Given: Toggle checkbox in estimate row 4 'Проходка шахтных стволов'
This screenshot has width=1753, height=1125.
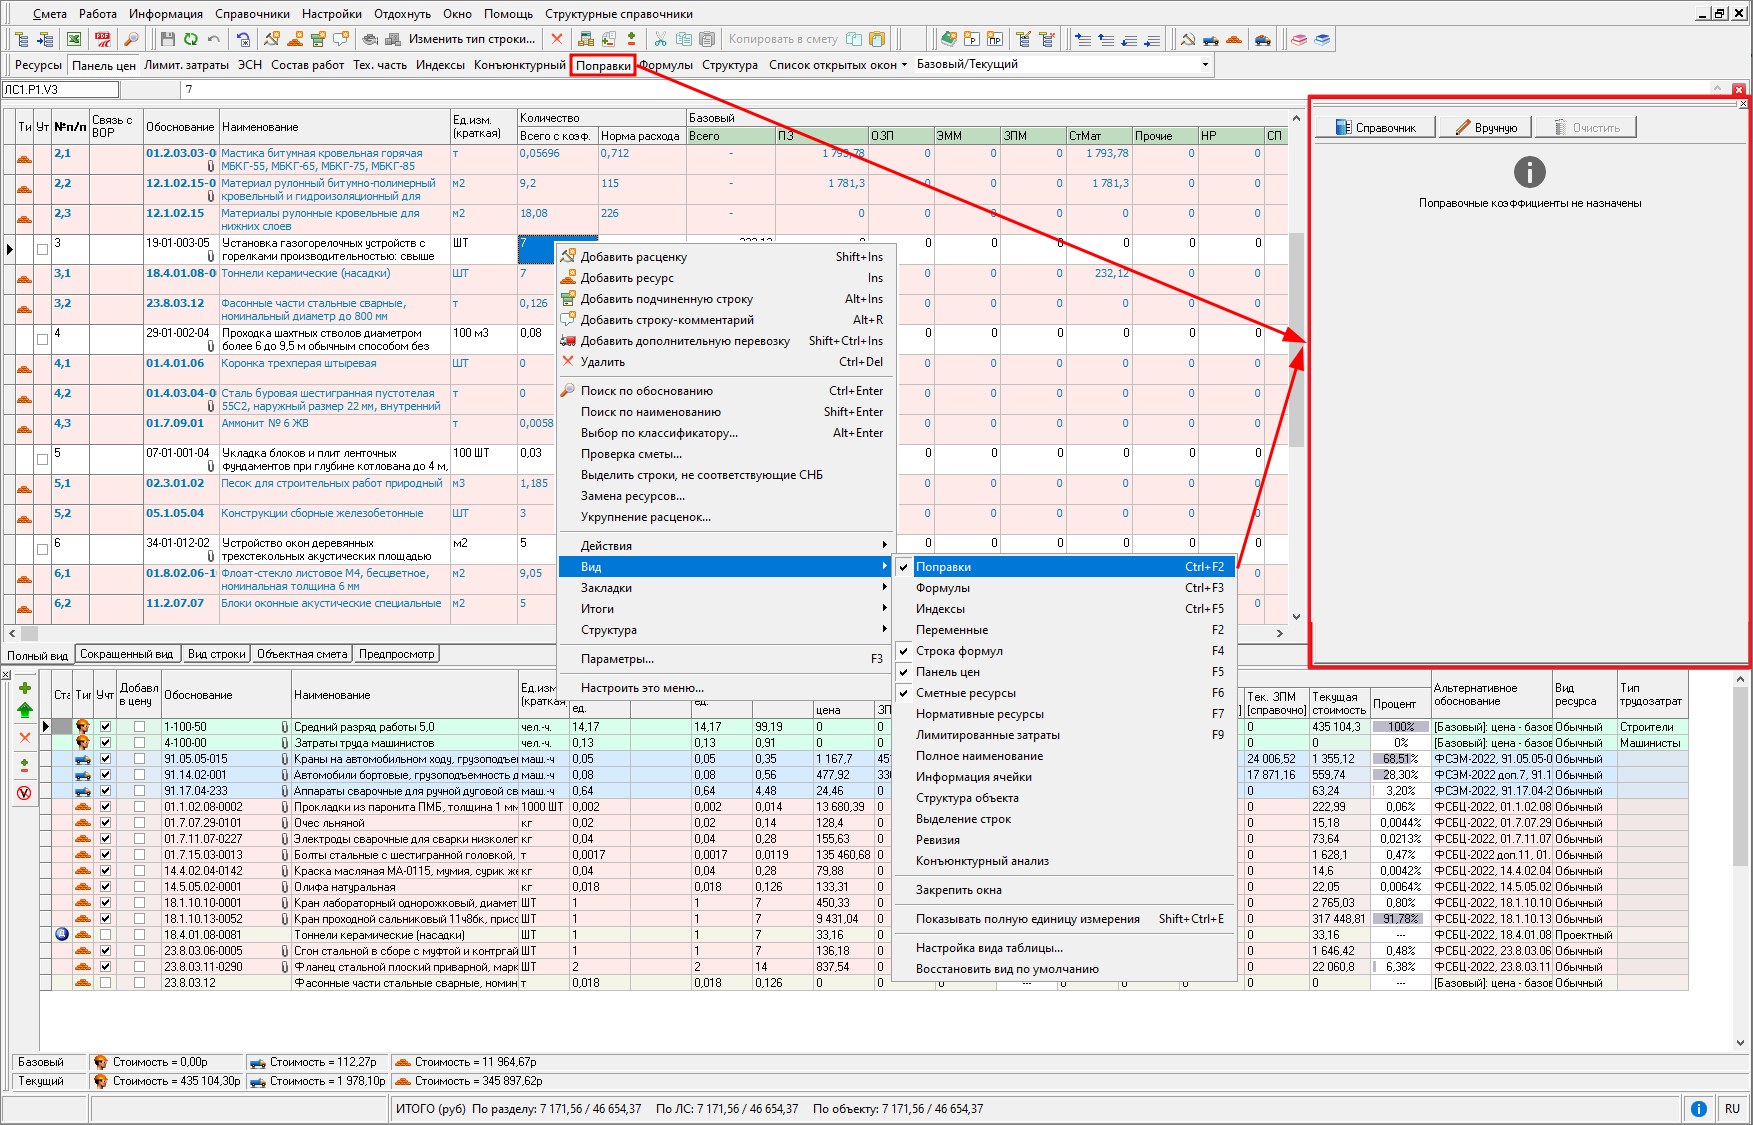Looking at the screenshot, I should click(x=42, y=340).
